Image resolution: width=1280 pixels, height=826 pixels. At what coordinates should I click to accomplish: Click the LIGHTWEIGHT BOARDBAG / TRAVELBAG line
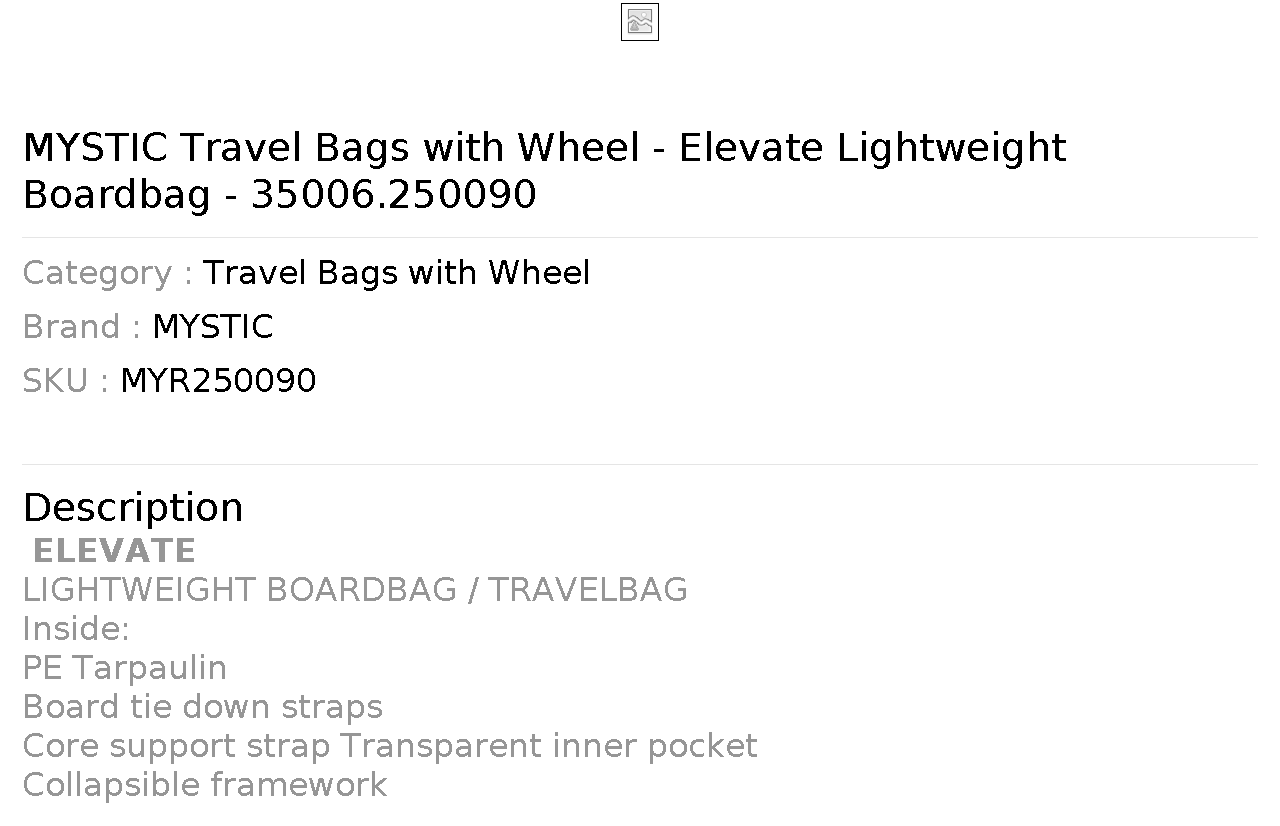point(355,590)
